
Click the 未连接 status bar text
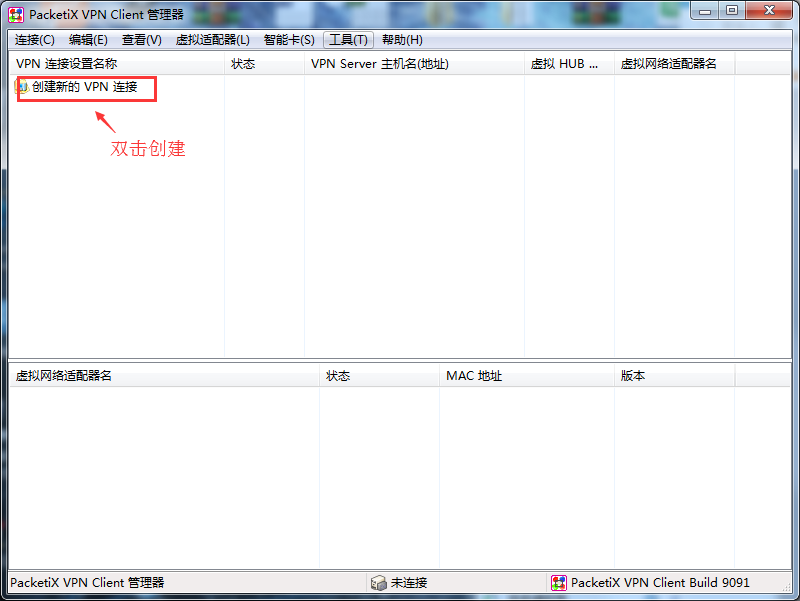coord(409,583)
